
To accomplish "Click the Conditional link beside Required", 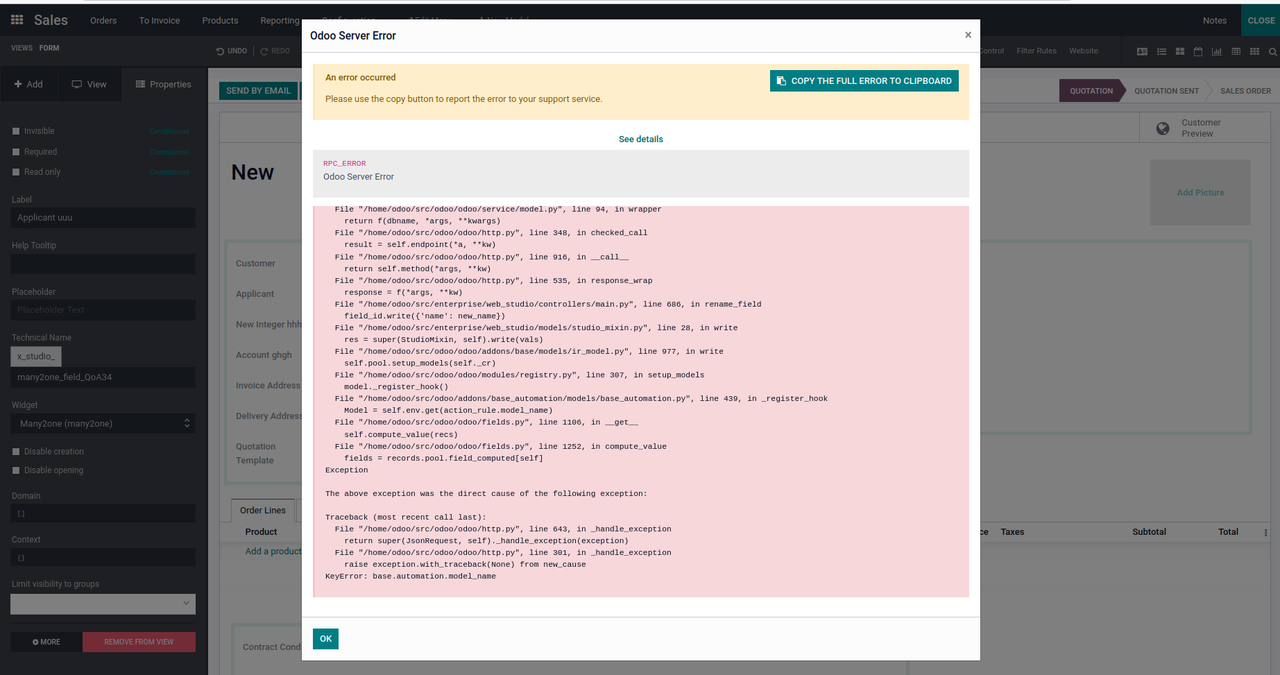I will pyautogui.click(x=169, y=152).
